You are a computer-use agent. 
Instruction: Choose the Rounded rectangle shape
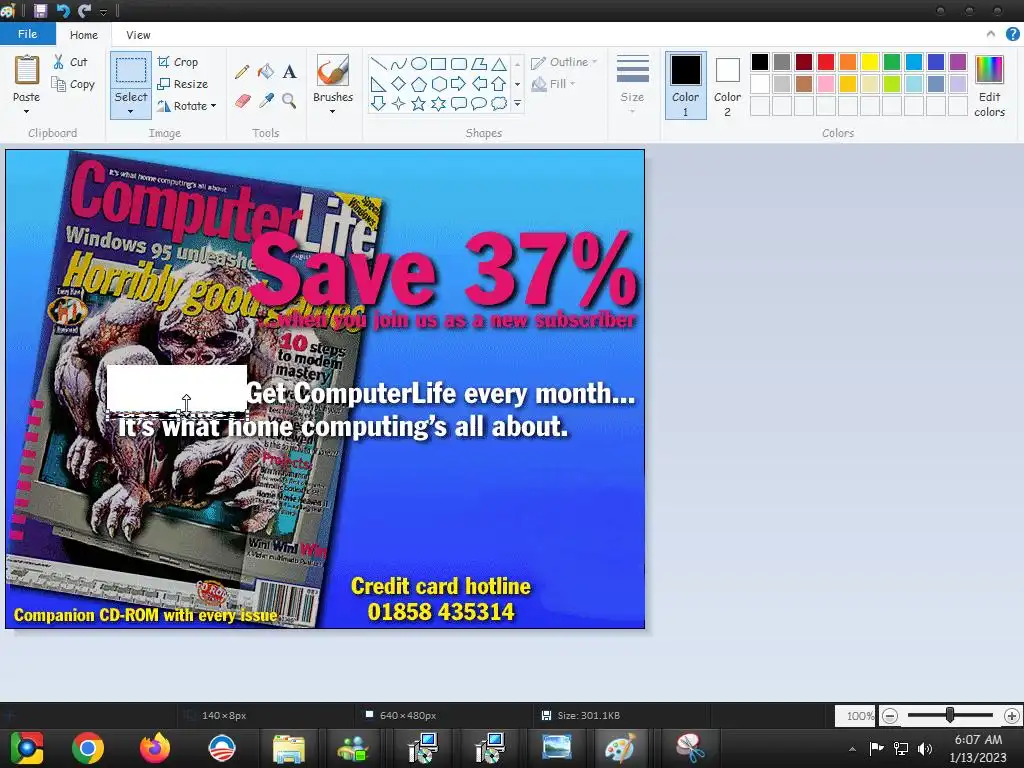459,63
